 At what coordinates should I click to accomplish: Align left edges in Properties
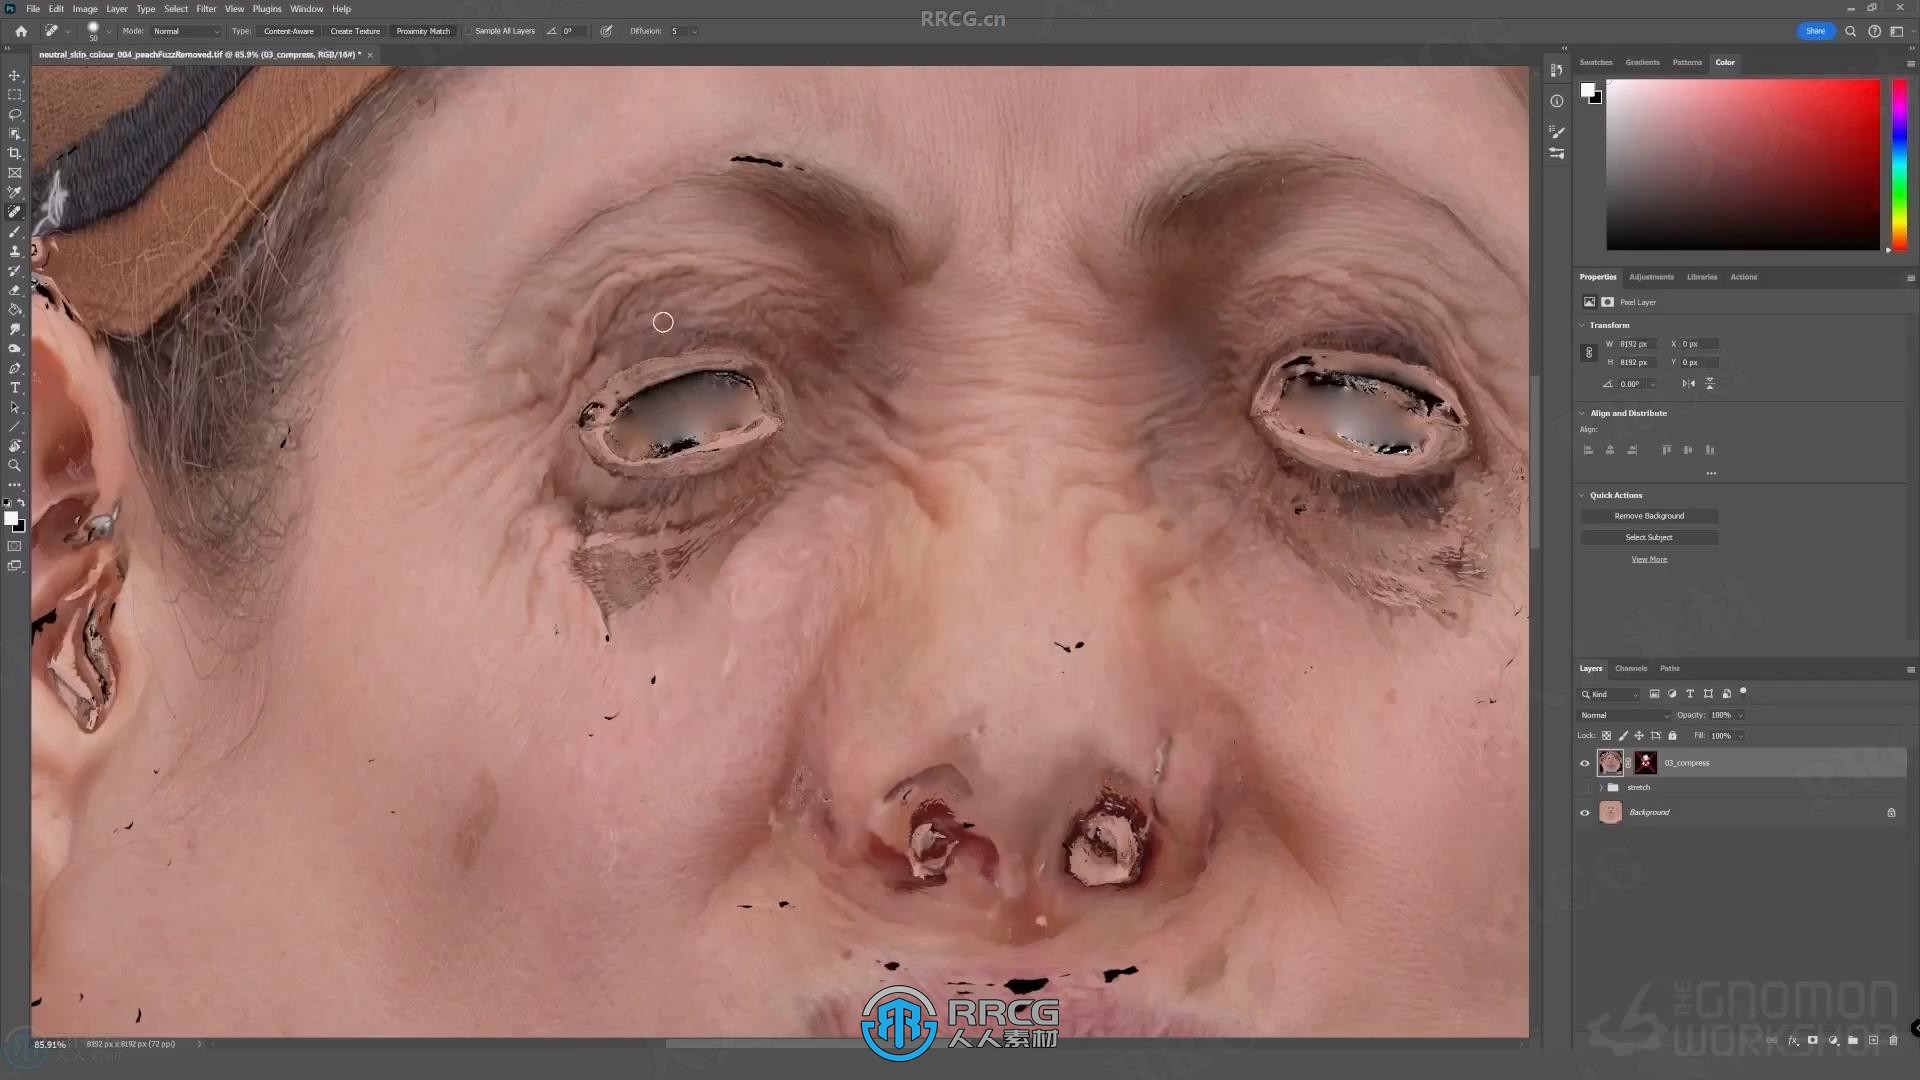1588,450
